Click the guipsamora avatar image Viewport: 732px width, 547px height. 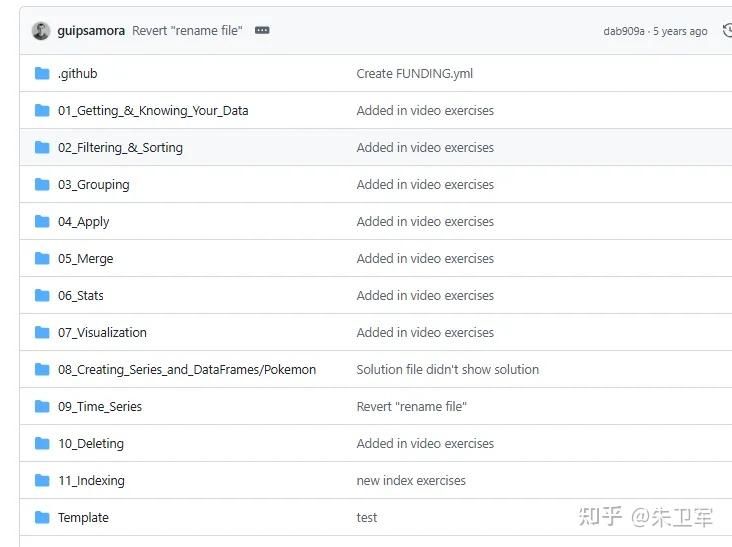(41, 31)
